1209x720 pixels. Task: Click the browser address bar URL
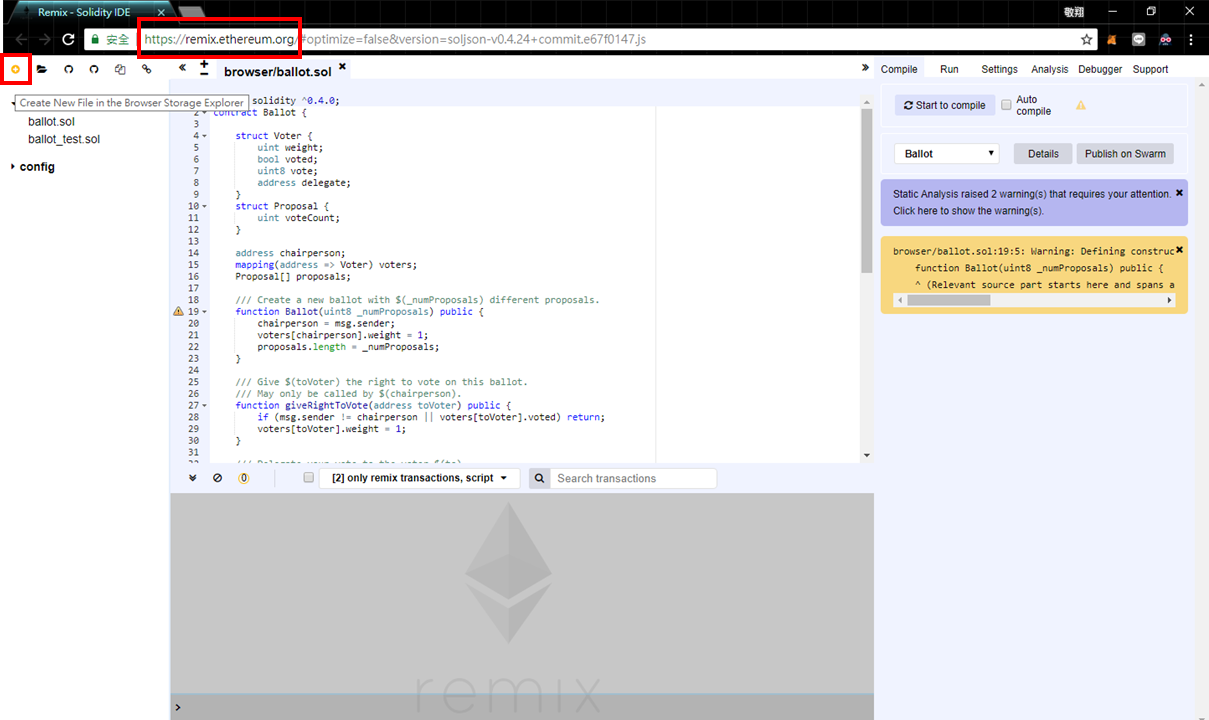click(395, 39)
